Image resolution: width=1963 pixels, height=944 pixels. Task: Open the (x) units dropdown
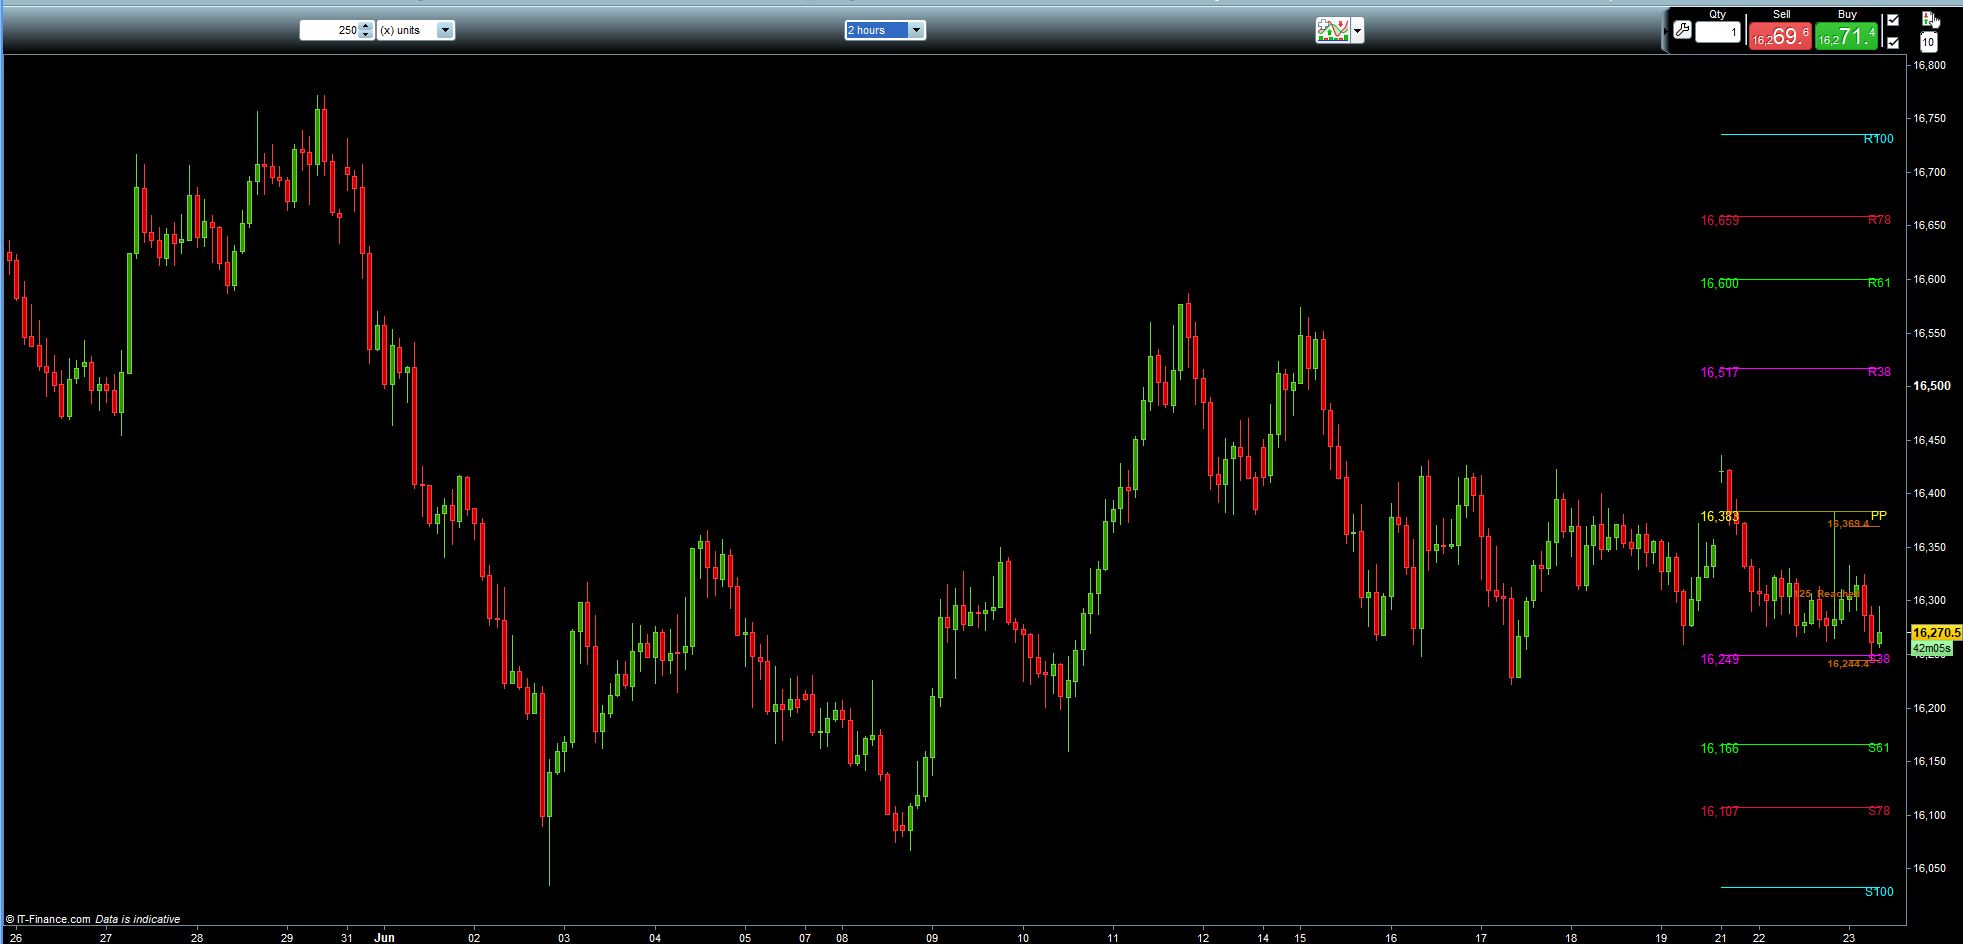415,30
